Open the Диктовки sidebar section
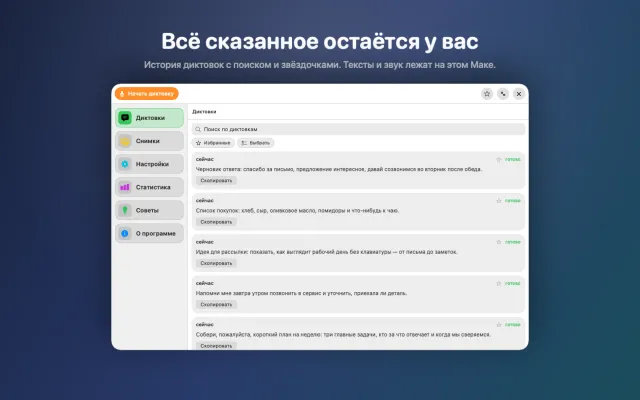Image resolution: width=640 pixels, height=400 pixels. [x=149, y=118]
